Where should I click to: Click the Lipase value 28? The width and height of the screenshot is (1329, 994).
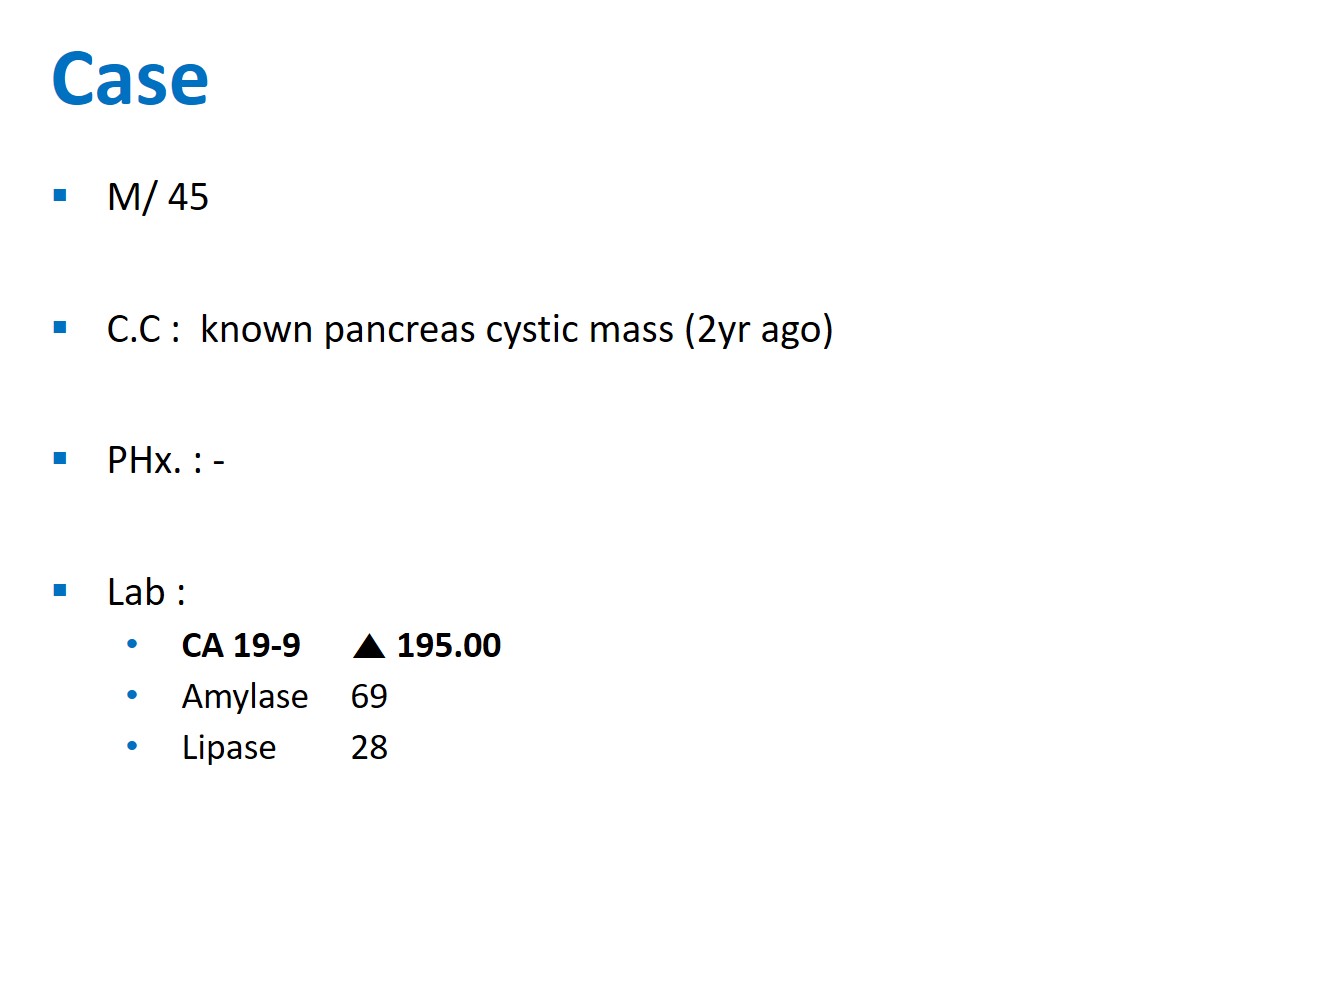click(369, 747)
